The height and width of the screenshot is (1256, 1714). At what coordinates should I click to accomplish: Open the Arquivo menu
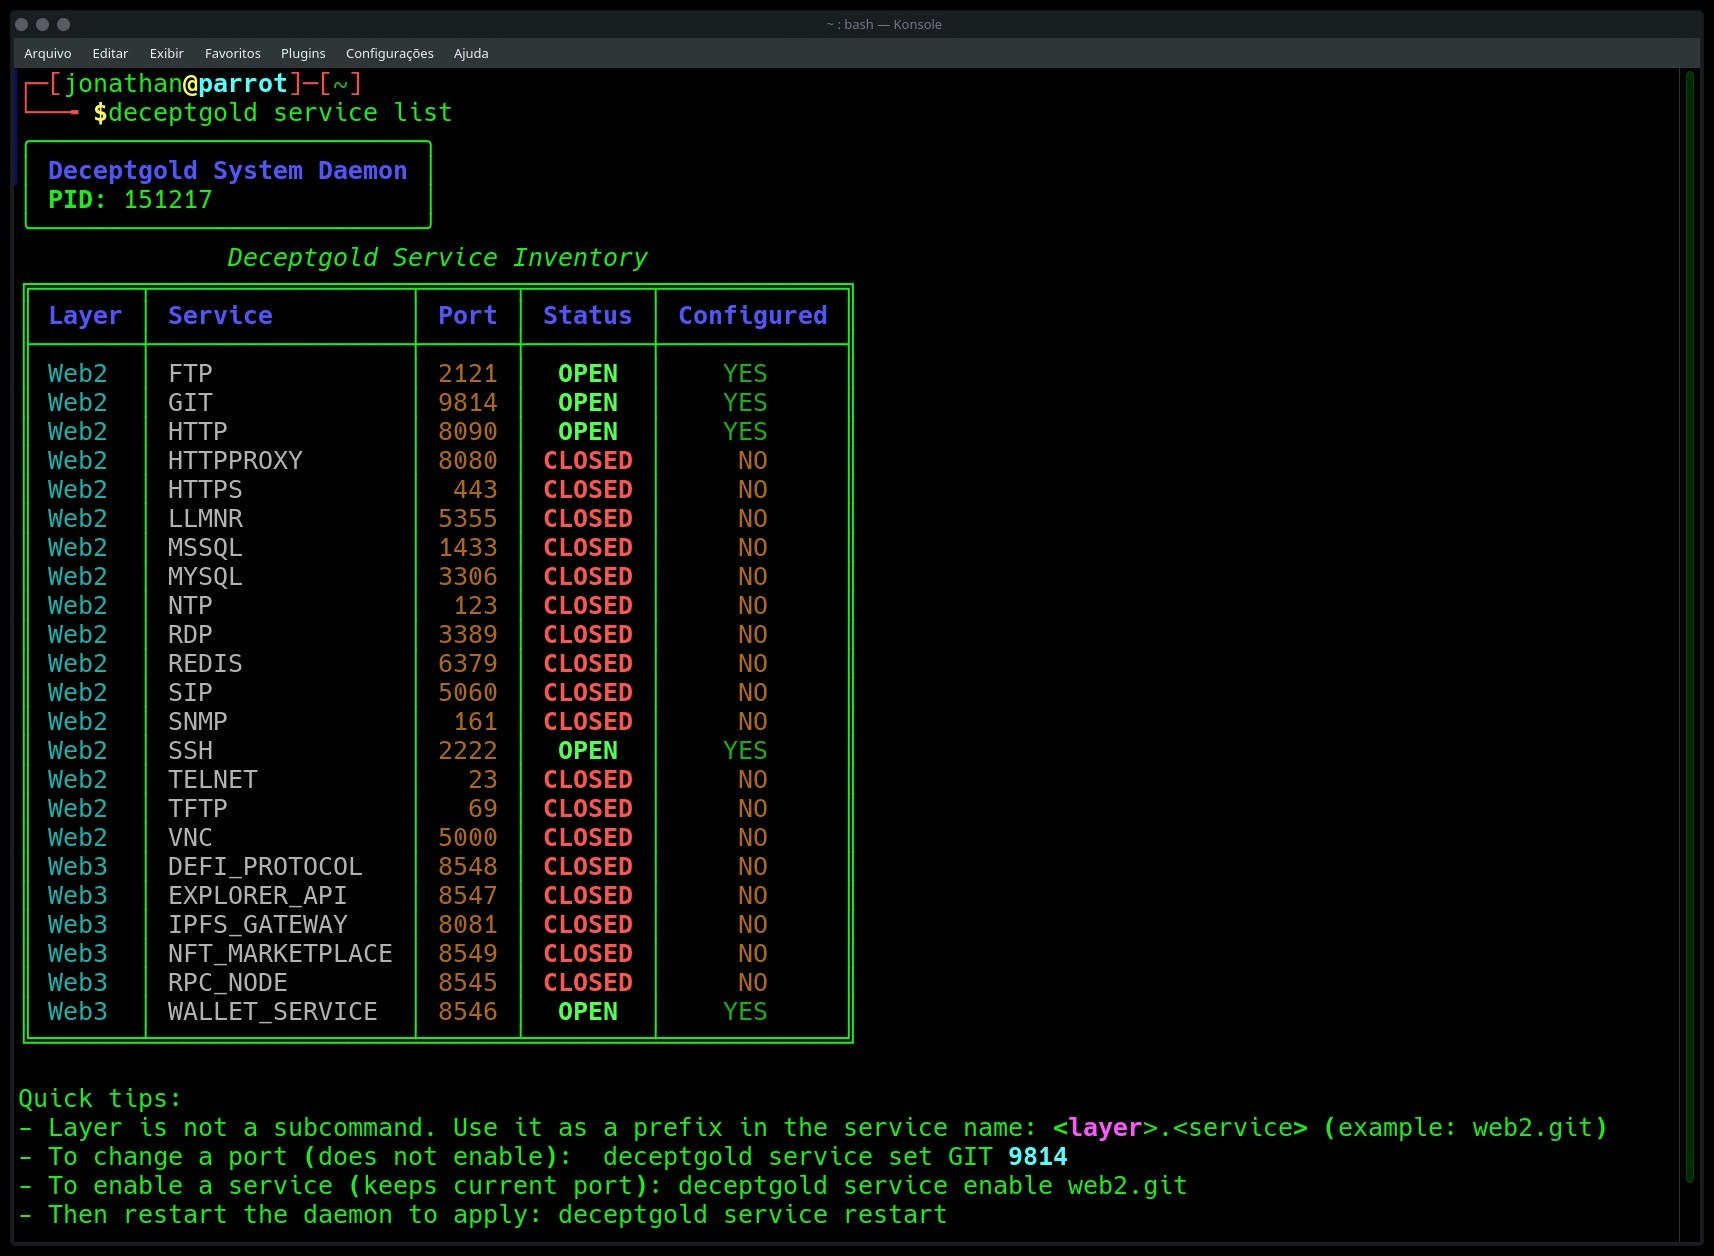pos(47,53)
